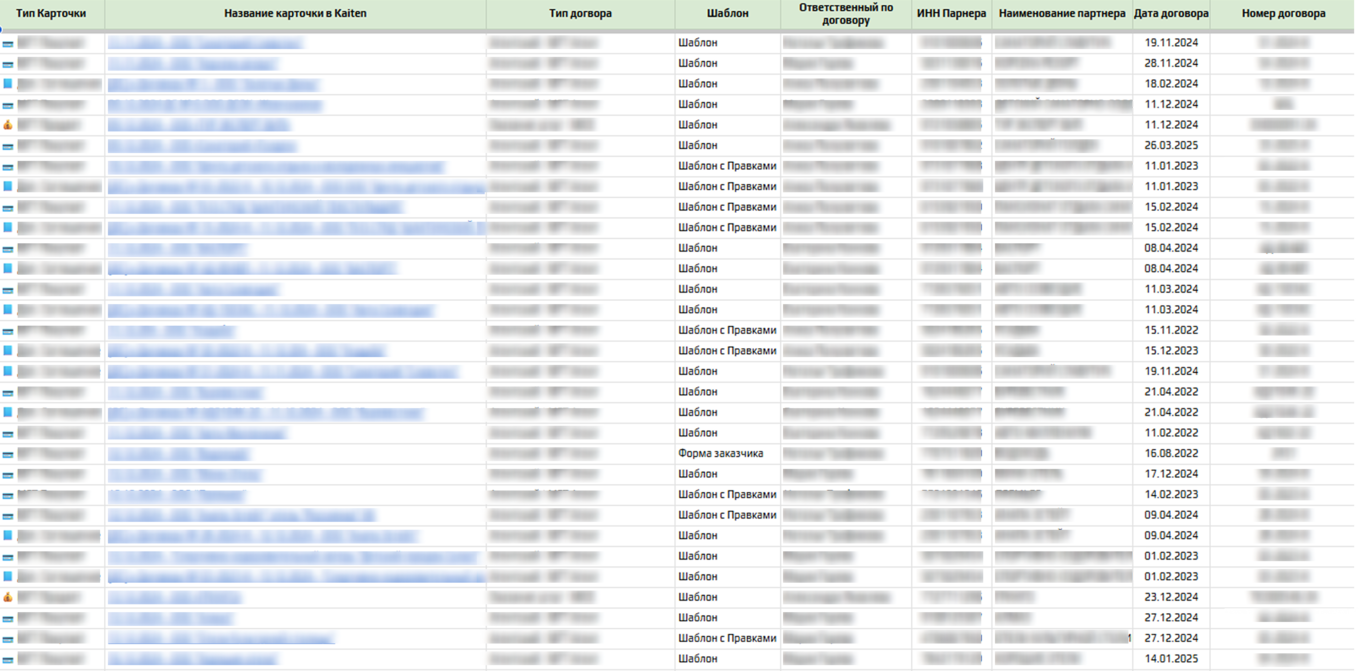Click the Тип Карточки column header
This screenshot has height=671, width=1360.
52,14
